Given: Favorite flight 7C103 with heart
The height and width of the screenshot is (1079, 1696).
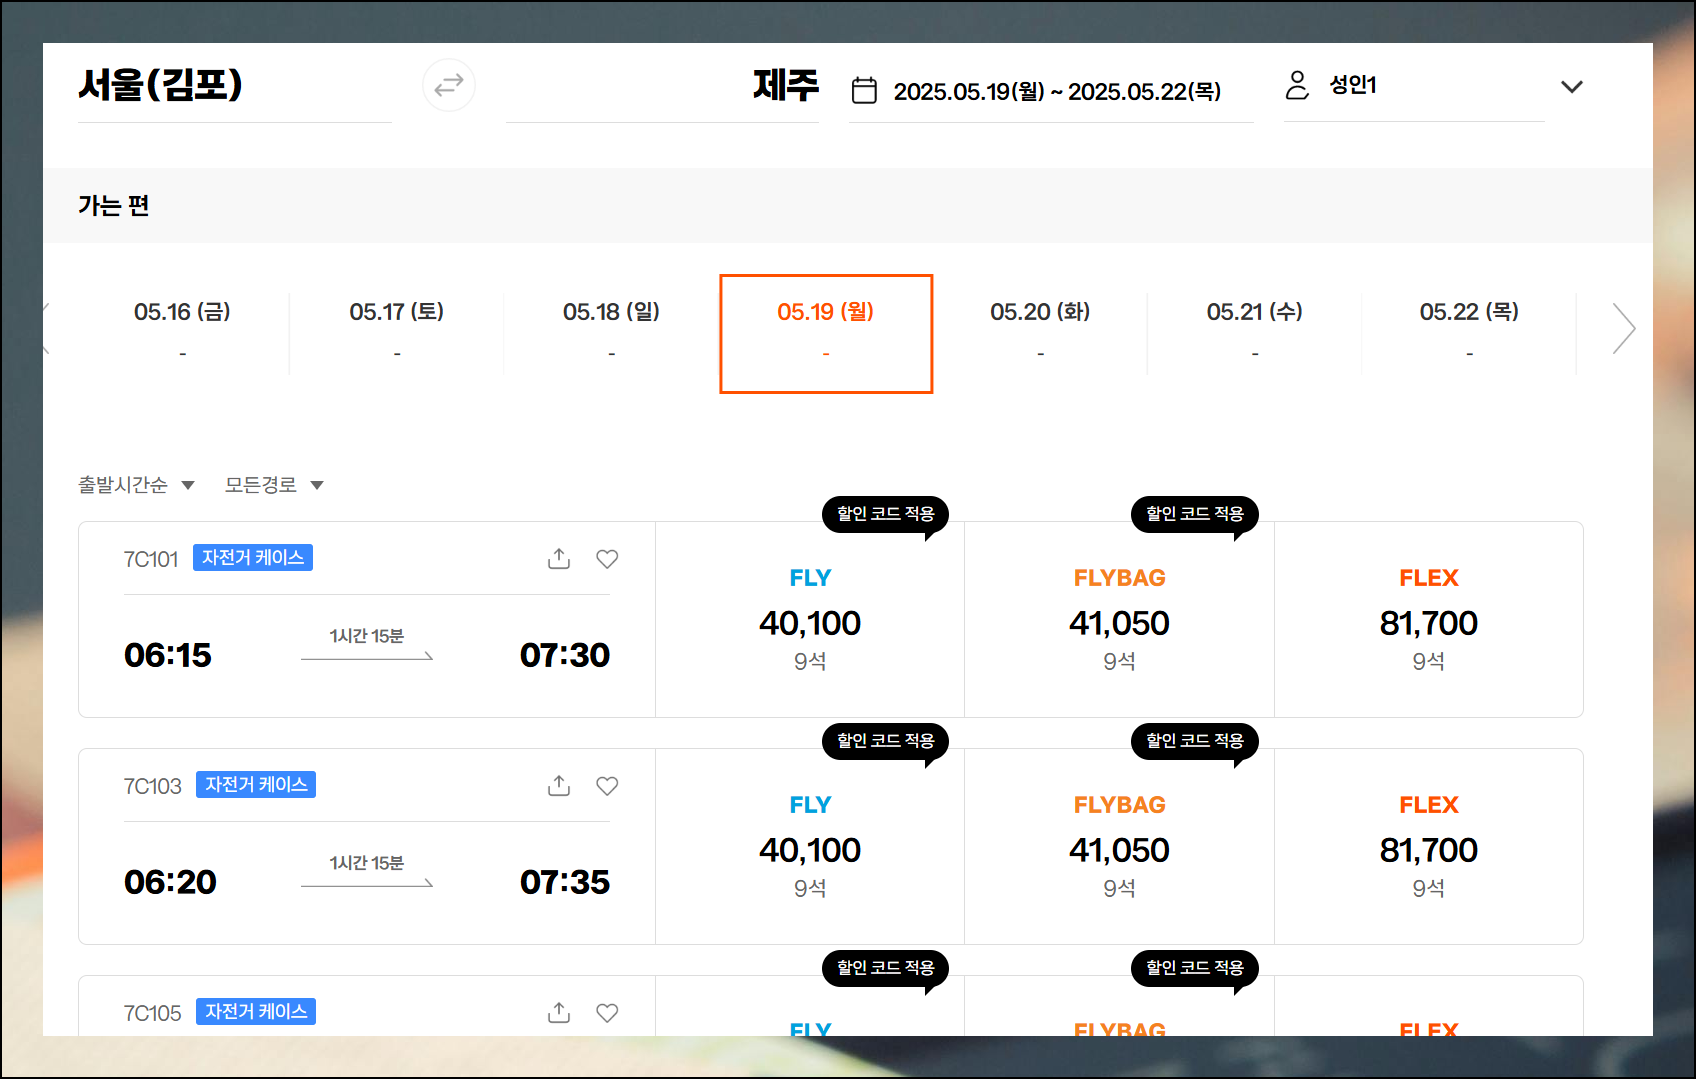Looking at the screenshot, I should point(607,786).
